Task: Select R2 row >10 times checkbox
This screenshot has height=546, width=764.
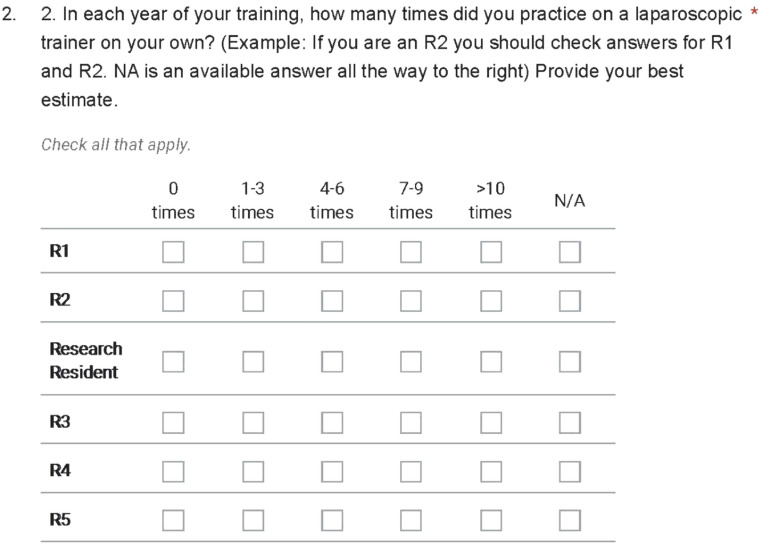Action: (491, 301)
